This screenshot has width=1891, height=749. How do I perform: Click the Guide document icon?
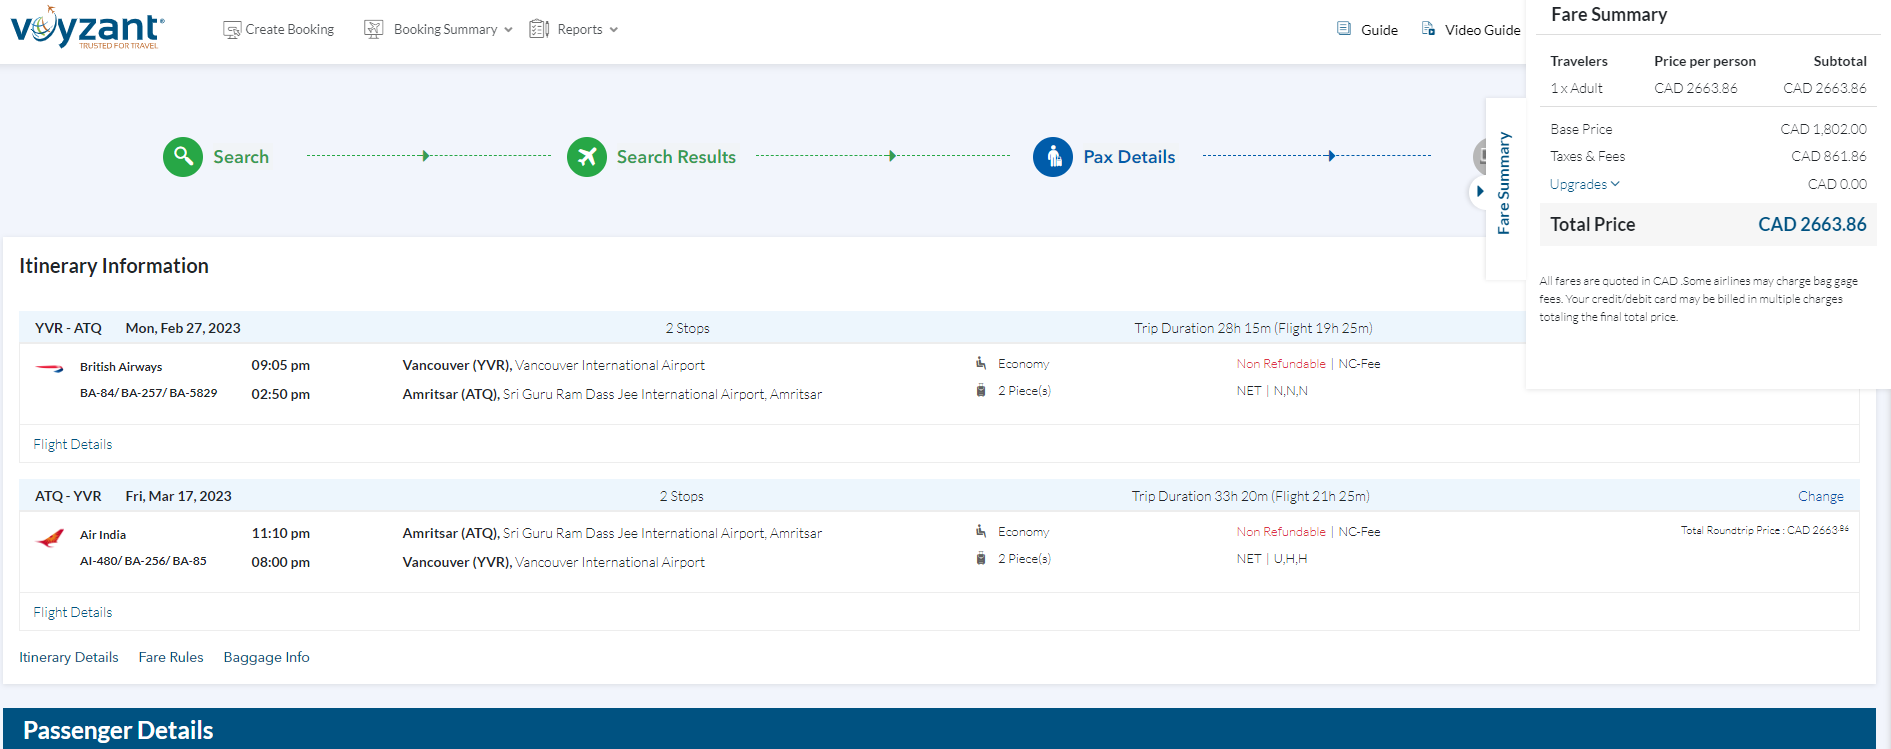(x=1344, y=29)
